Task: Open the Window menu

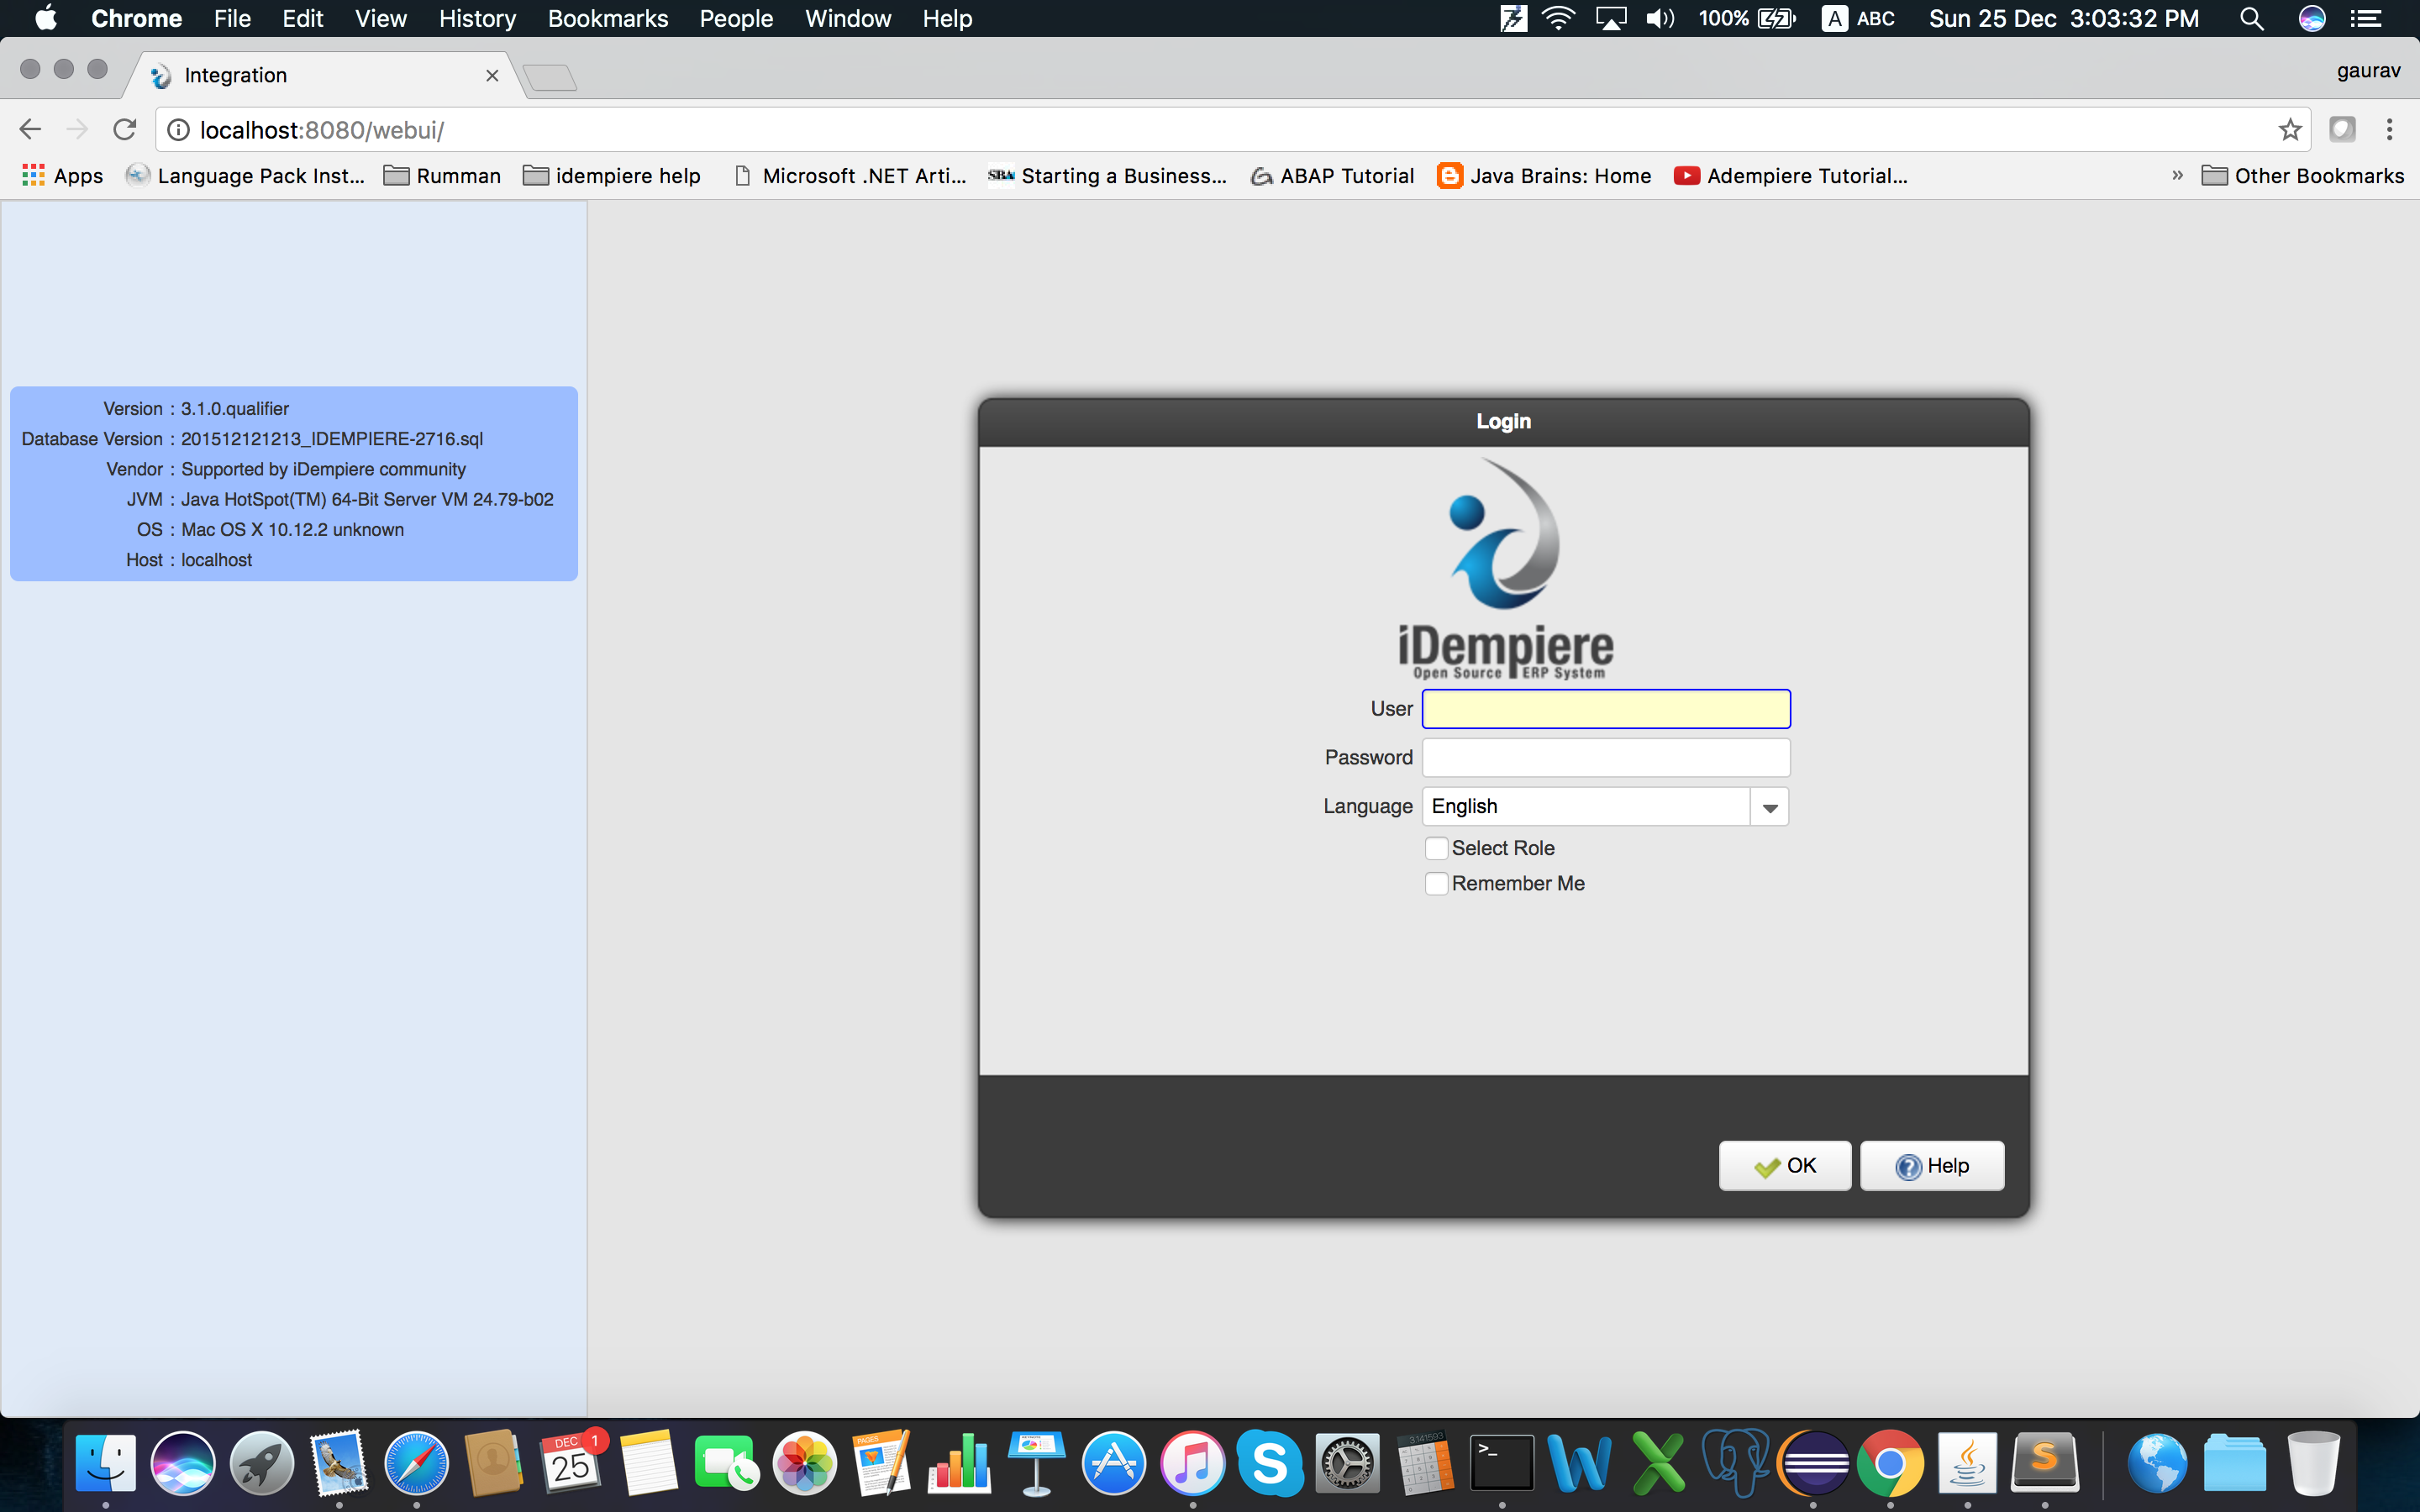Action: click(x=848, y=18)
